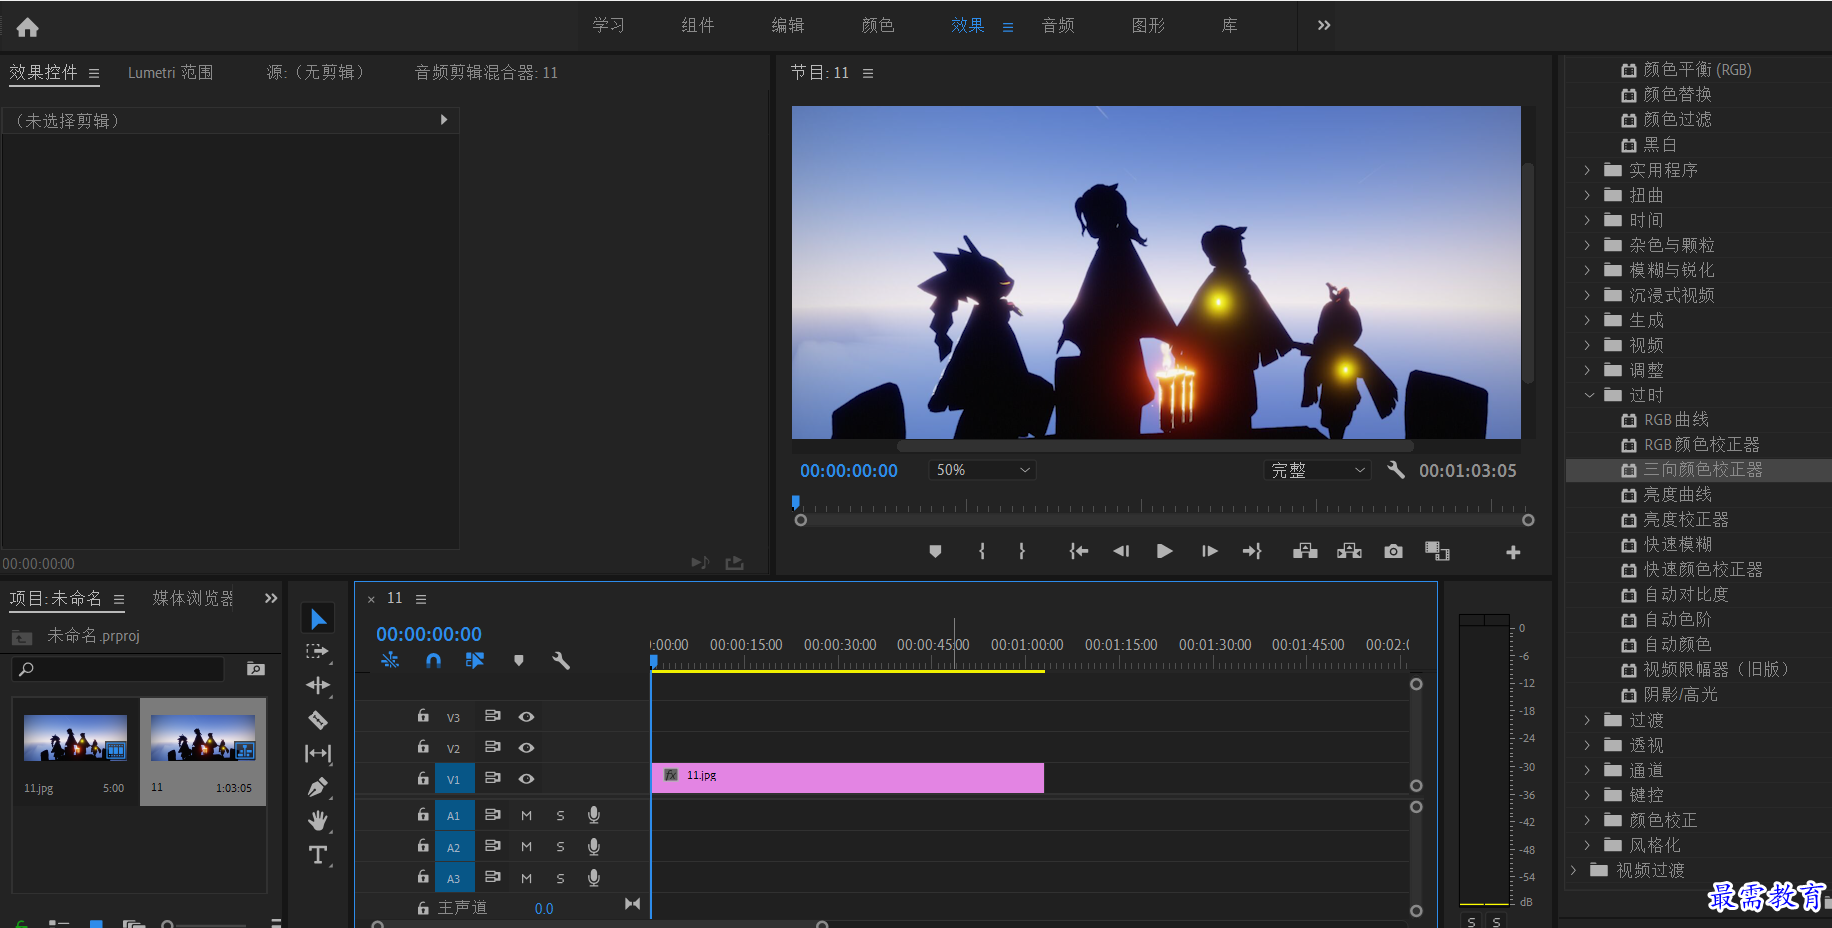Mute track A1
This screenshot has height=928, width=1832.
point(526,816)
